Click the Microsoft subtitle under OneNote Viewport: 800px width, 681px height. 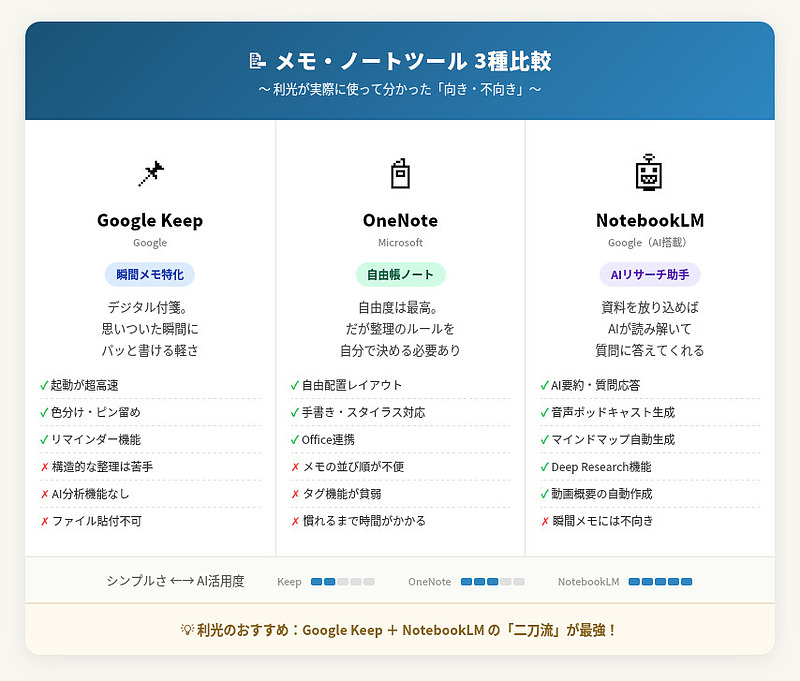click(400, 243)
